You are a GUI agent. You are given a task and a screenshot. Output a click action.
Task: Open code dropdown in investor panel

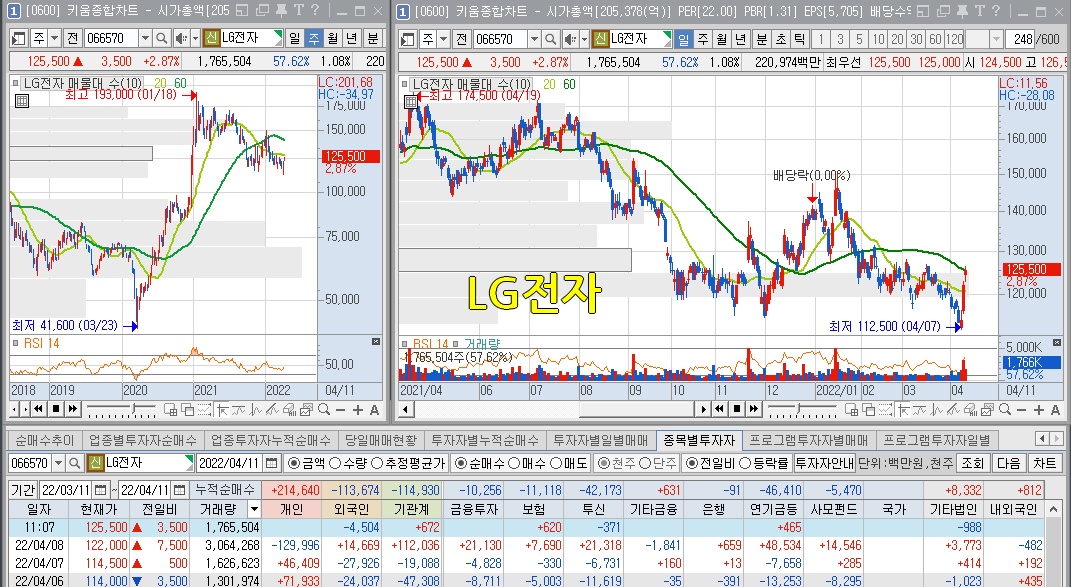tap(58, 463)
